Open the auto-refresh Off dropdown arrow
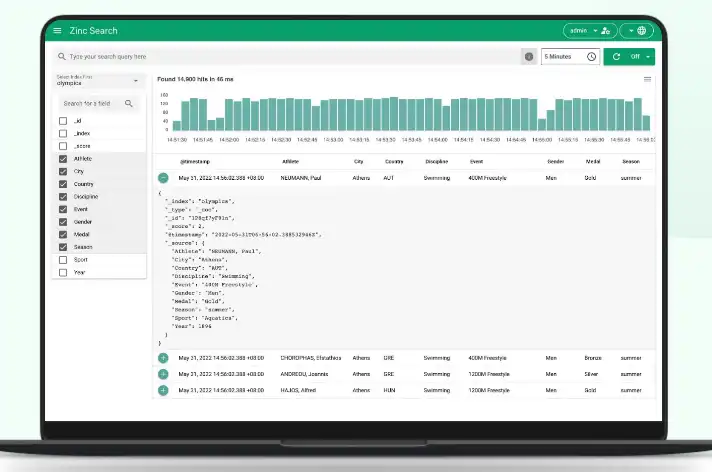This screenshot has width=712, height=472. coord(648,57)
